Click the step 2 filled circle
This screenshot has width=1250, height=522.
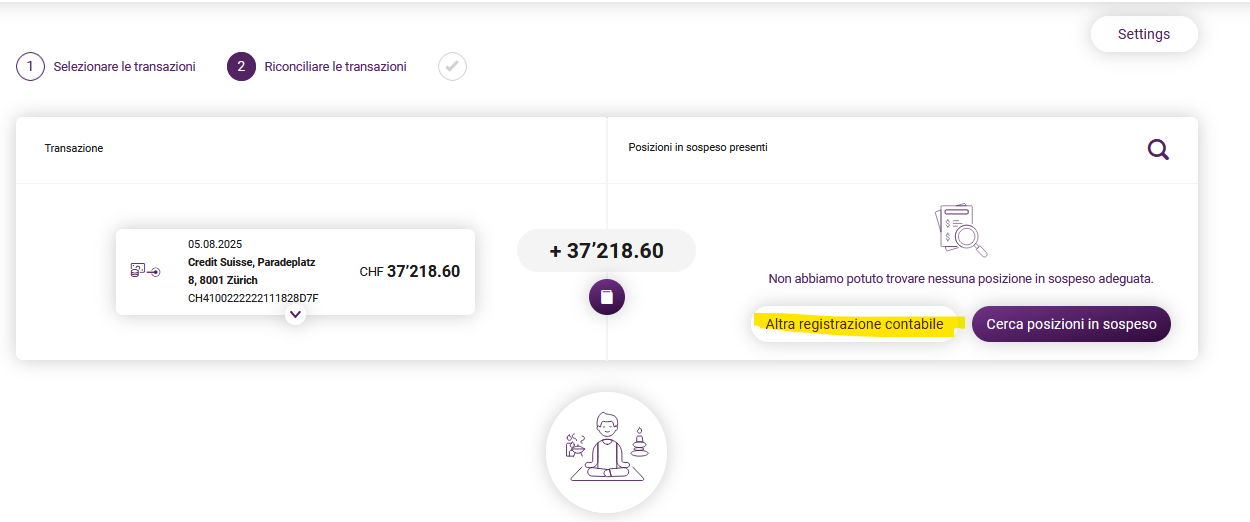point(241,67)
